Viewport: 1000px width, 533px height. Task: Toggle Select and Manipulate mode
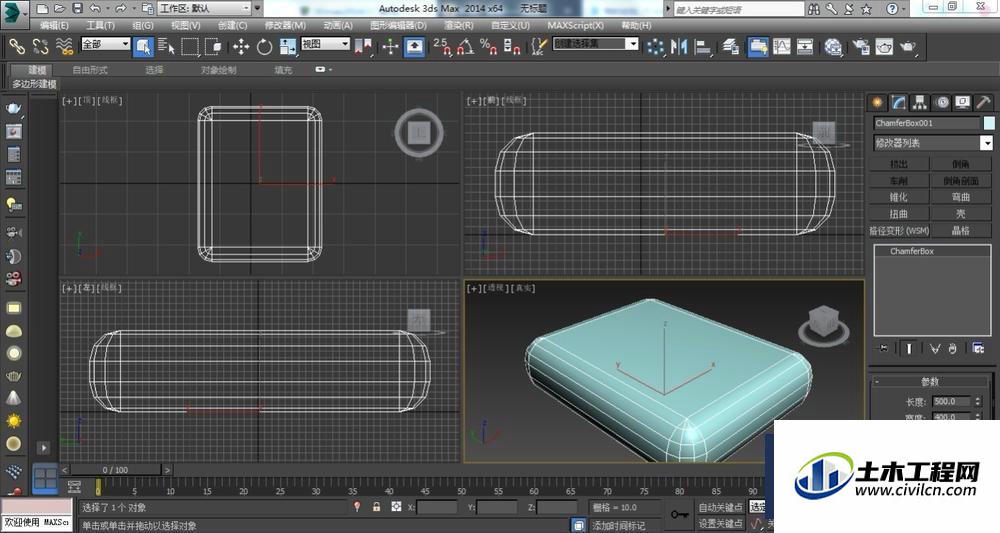coord(390,47)
